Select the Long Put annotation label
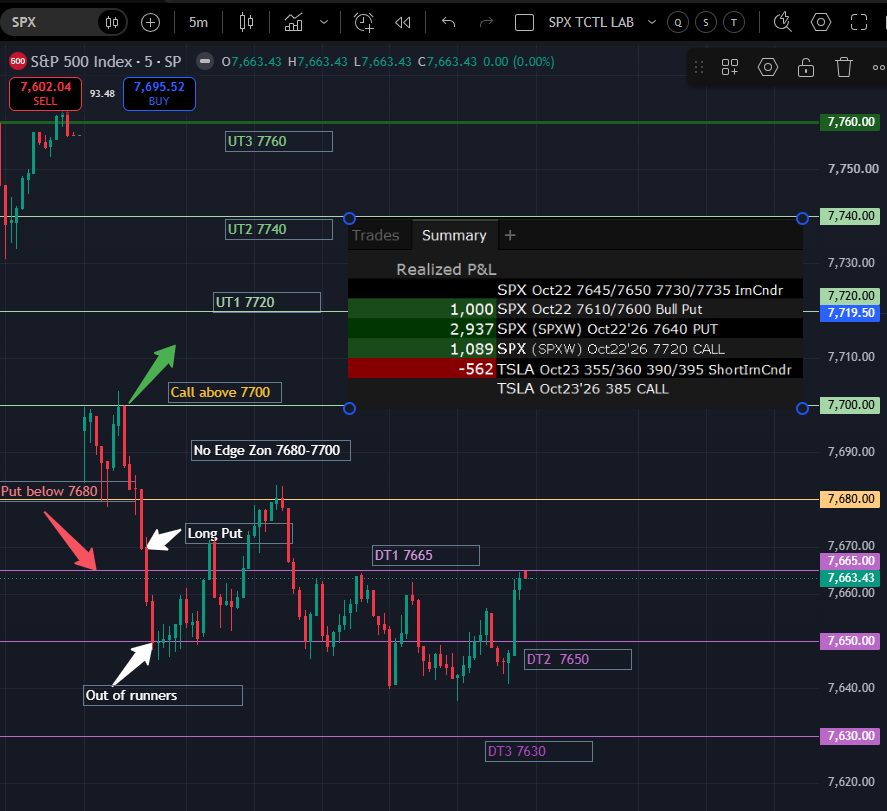Viewport: 887px width, 811px height. [x=239, y=534]
